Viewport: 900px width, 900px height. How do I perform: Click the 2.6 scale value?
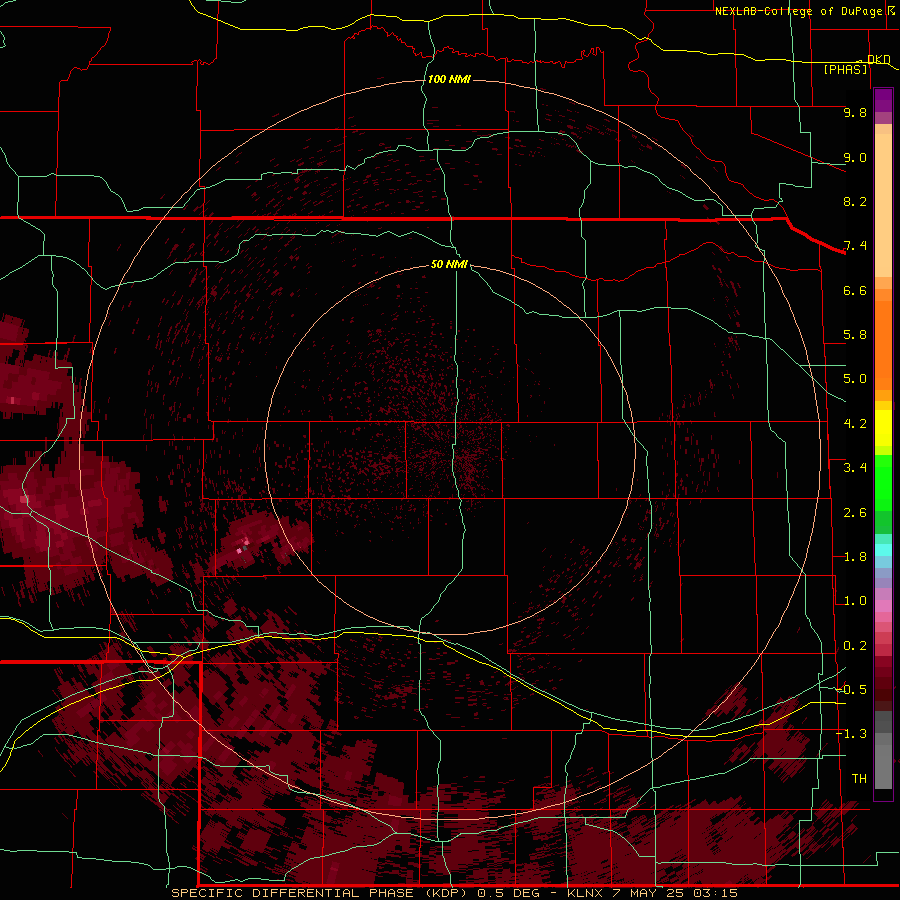click(855, 513)
